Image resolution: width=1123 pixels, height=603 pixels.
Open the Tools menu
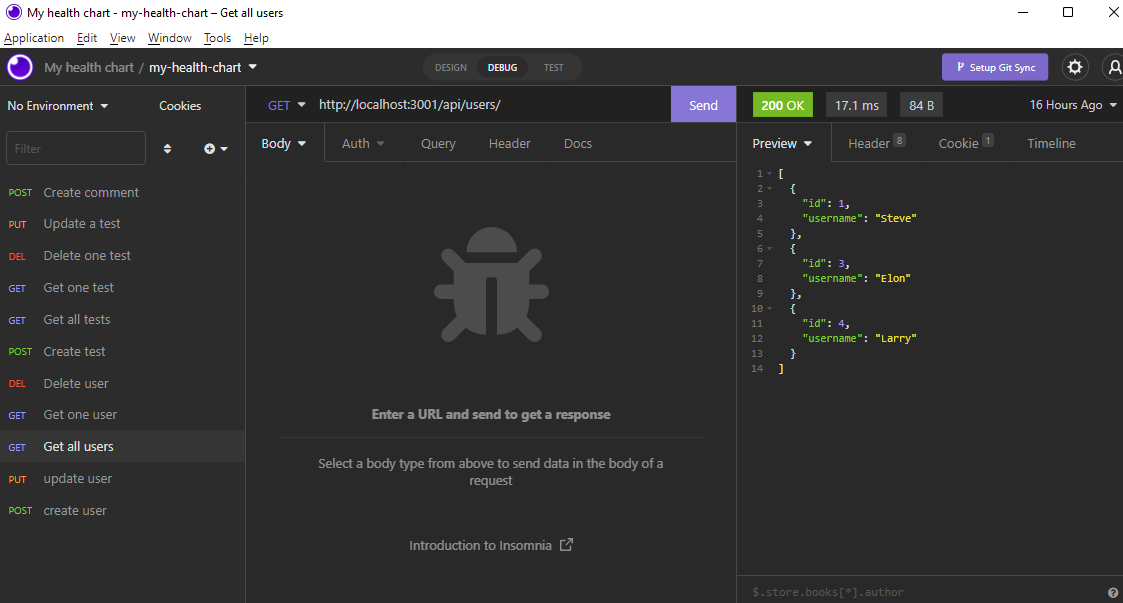(217, 38)
